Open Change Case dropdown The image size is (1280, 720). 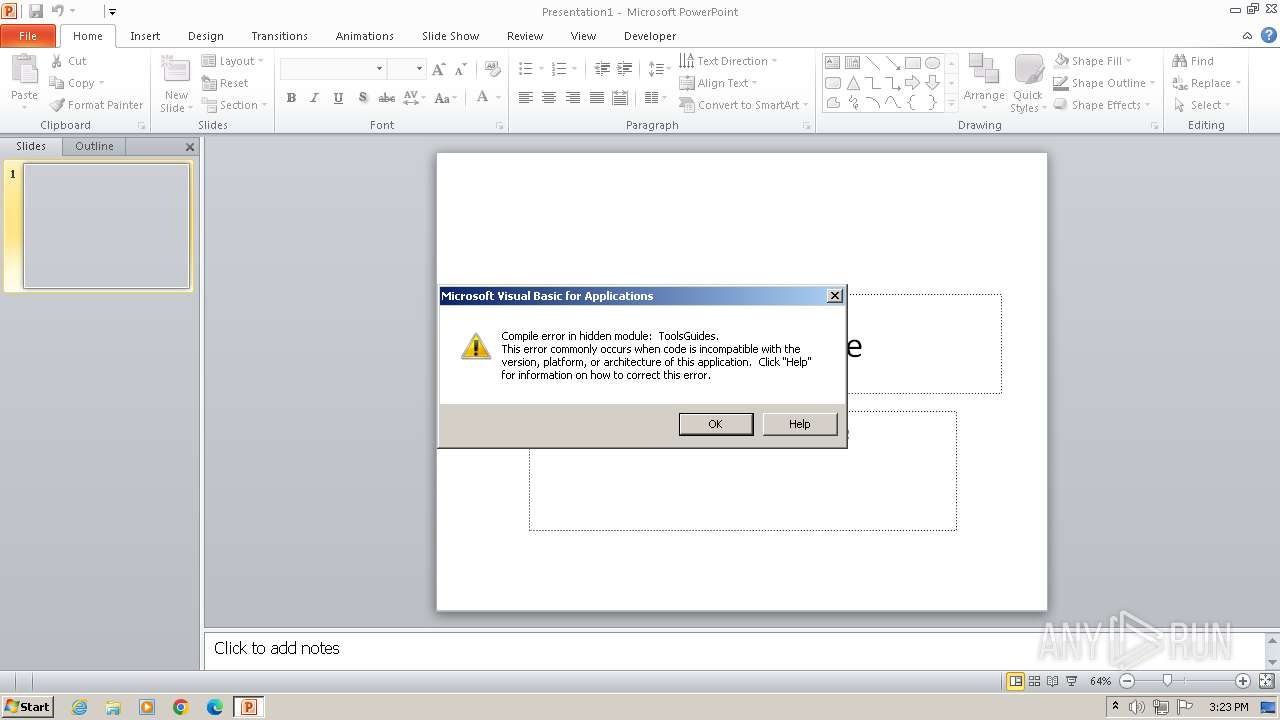coord(445,98)
